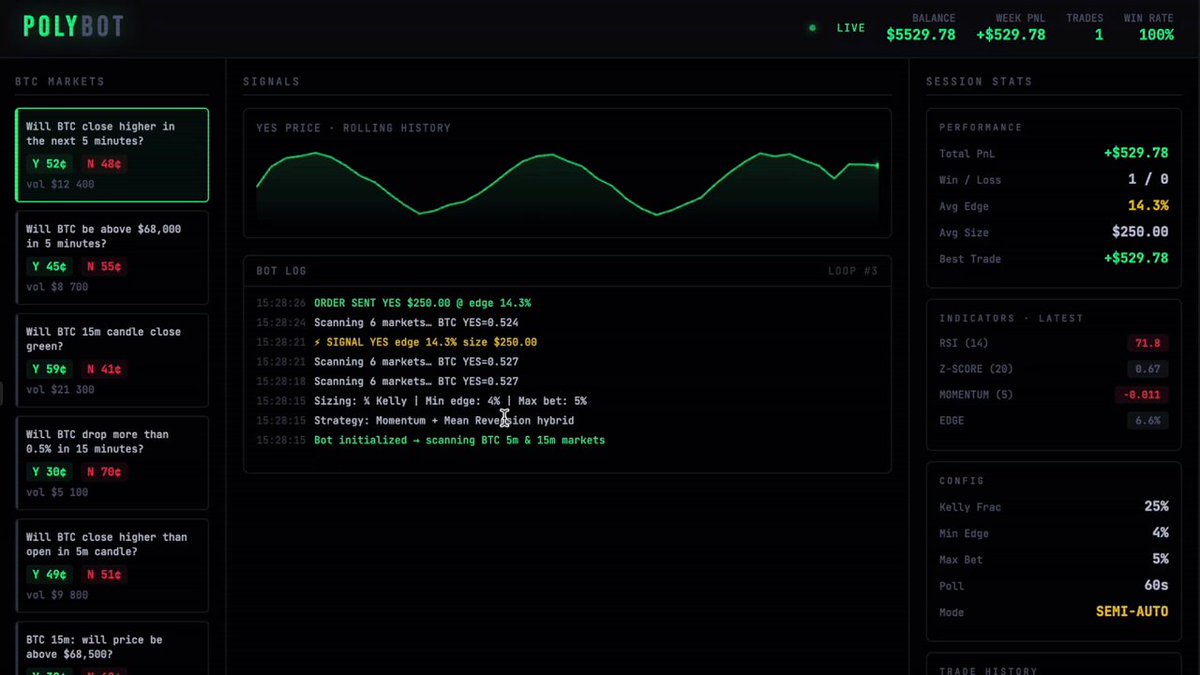Switch the Mode off SEMI-AUTO

pos(1131,612)
